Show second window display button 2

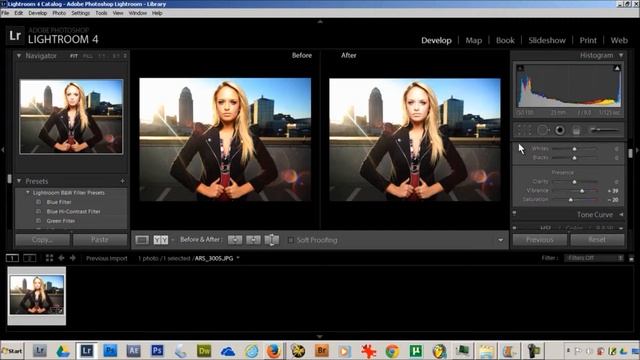pyautogui.click(x=29, y=258)
